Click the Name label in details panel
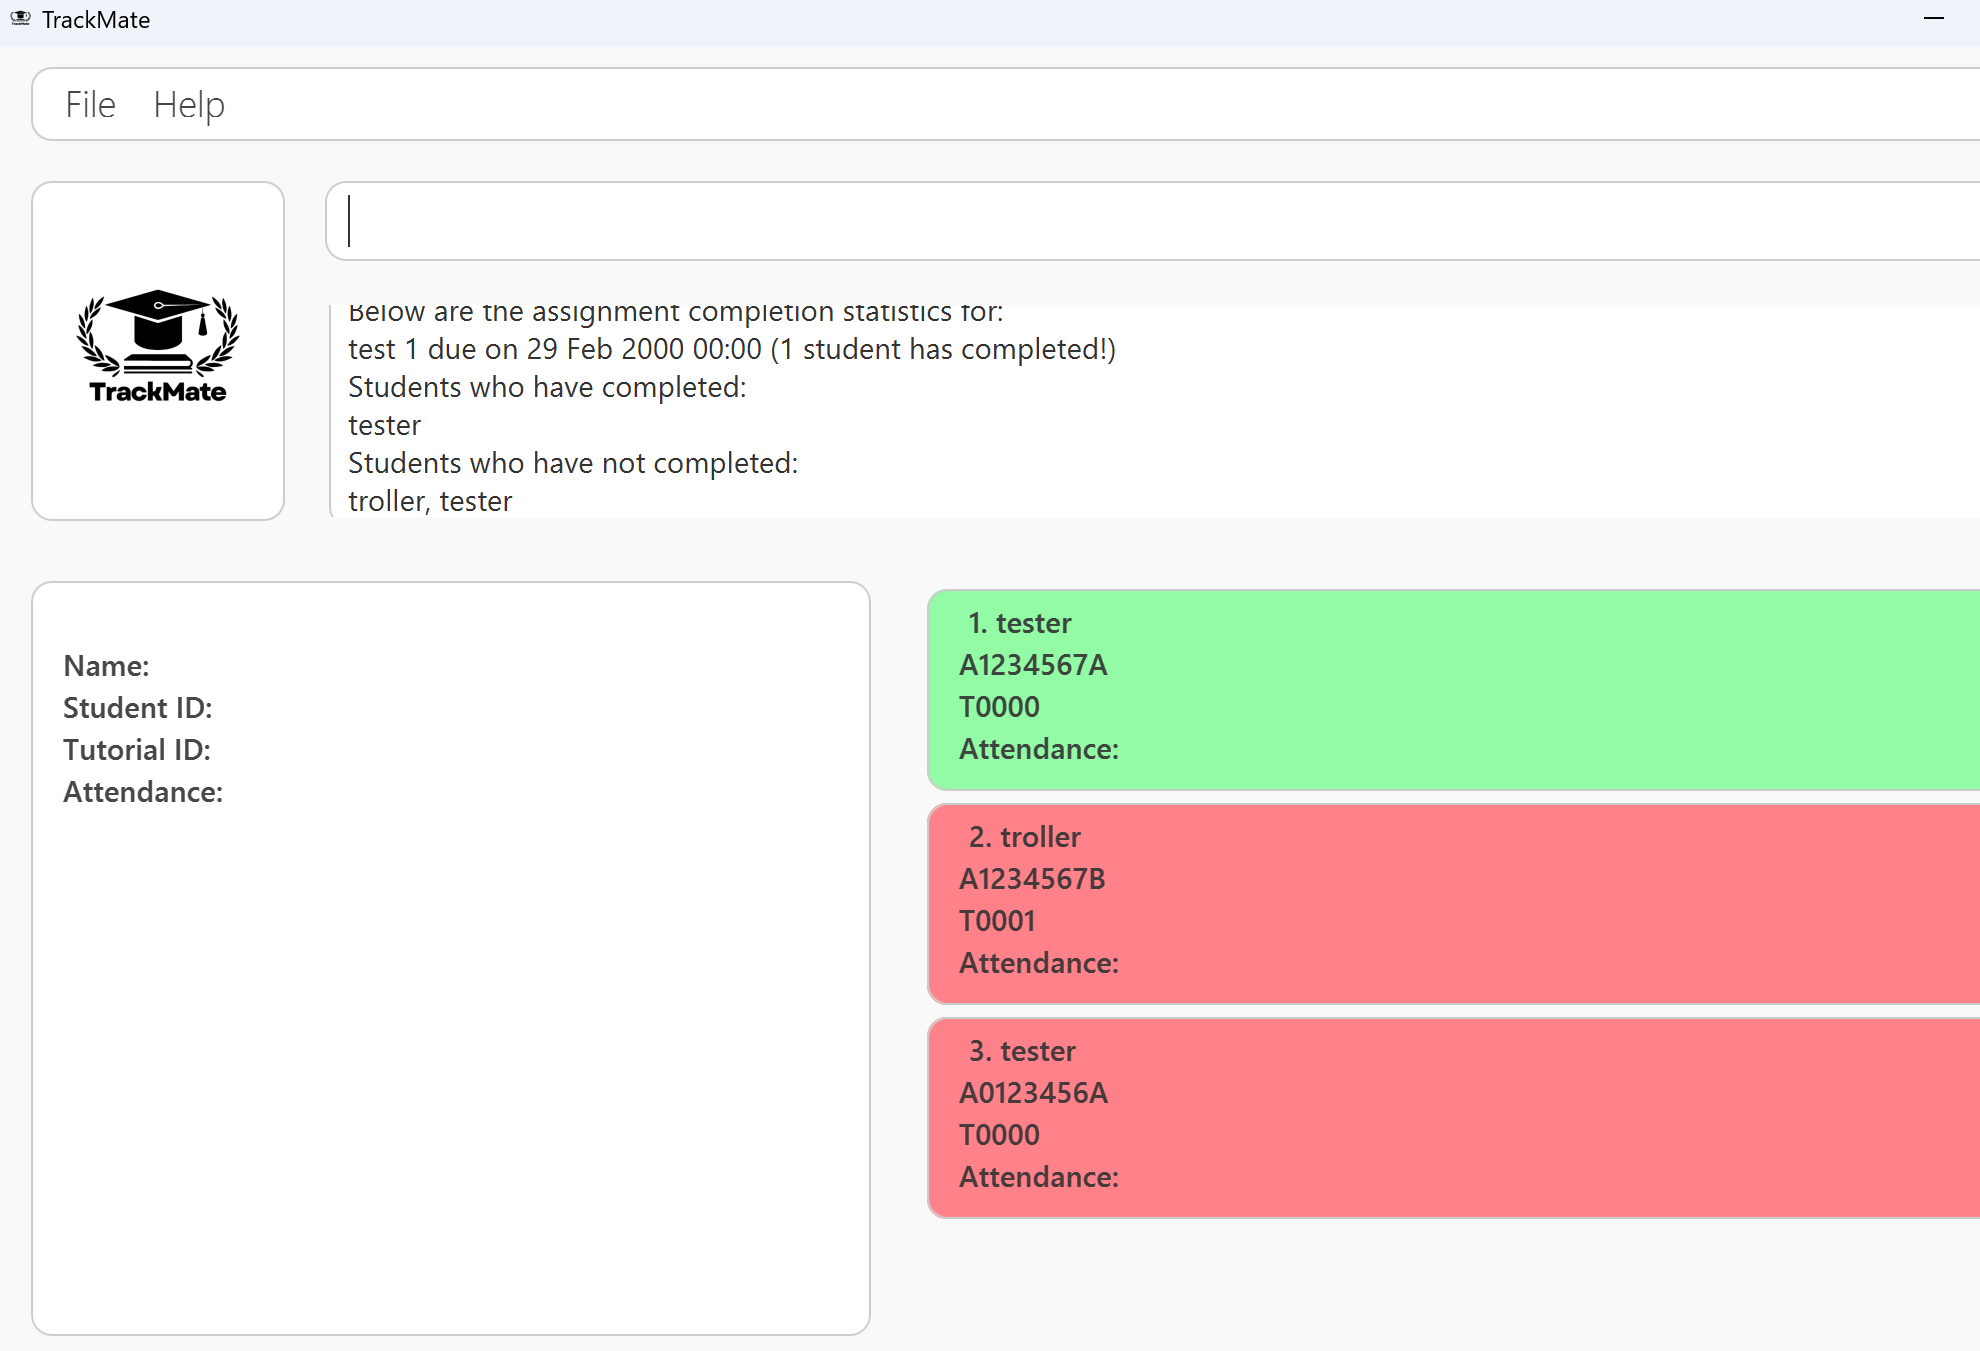Screen dimensions: 1980x1351 [x=106, y=666]
